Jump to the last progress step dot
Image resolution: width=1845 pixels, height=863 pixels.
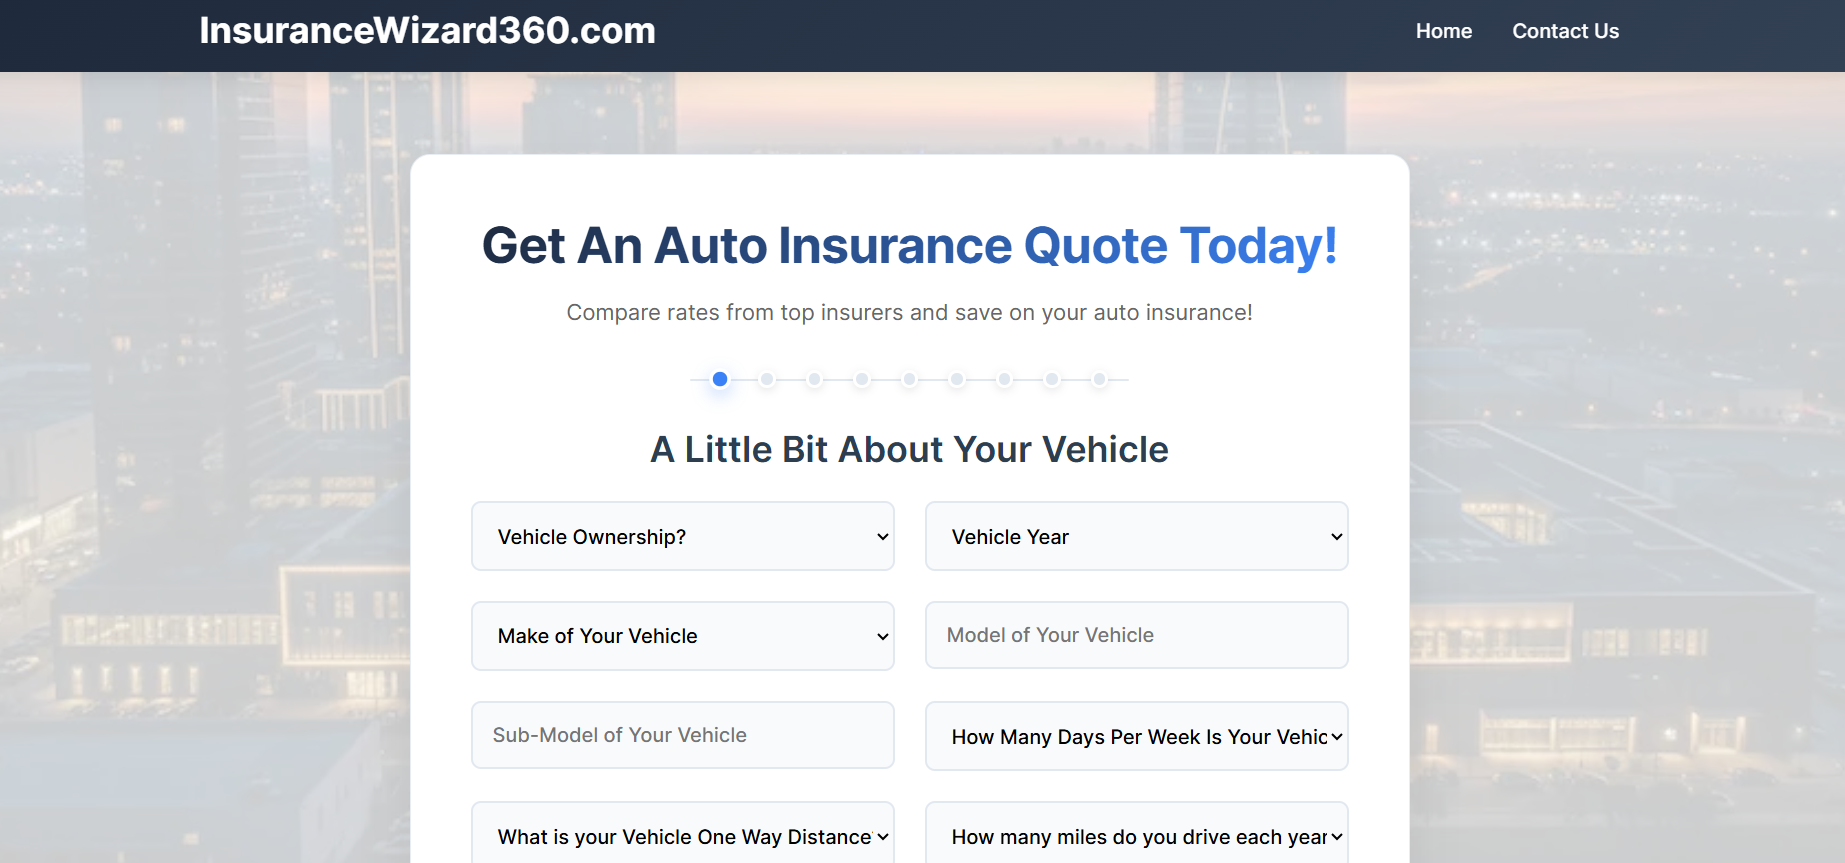tap(1099, 379)
